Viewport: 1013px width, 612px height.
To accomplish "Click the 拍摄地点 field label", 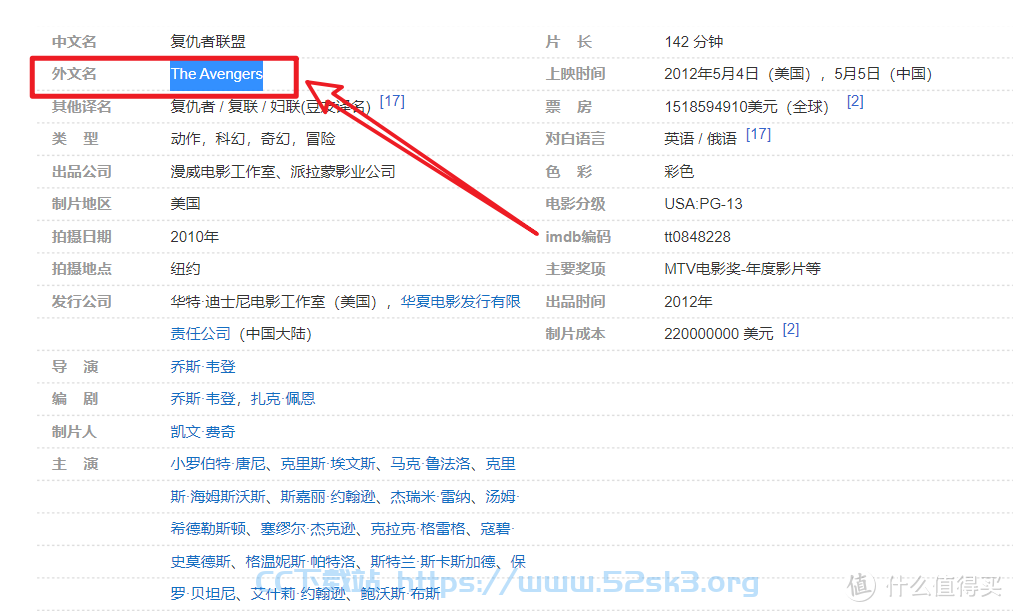I will pos(81,269).
